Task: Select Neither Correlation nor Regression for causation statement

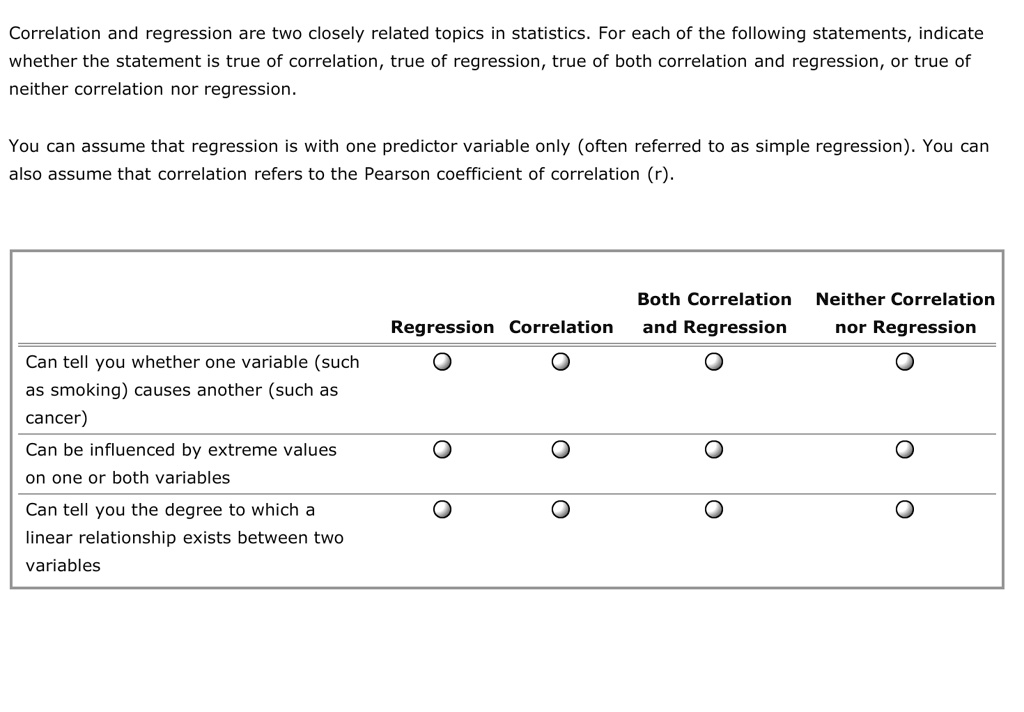Action: pyautogui.click(x=904, y=361)
